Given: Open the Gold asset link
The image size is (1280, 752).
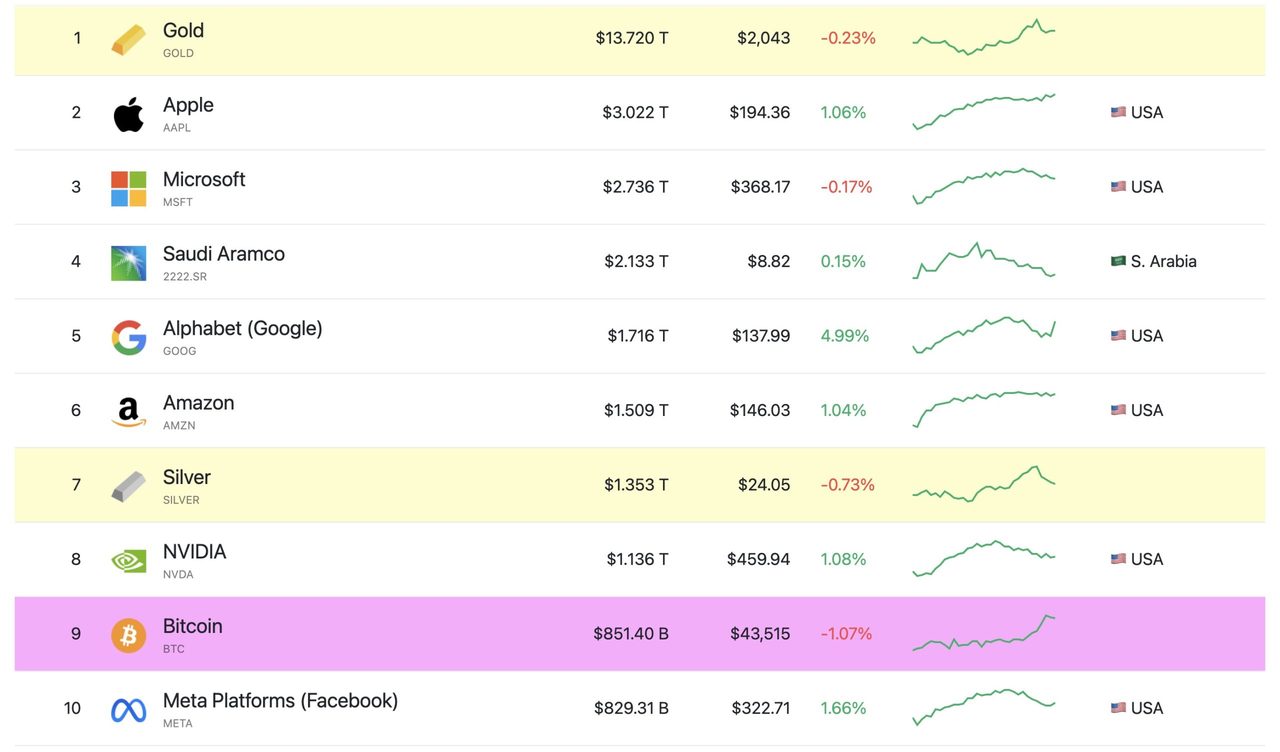Looking at the screenshot, I should coord(183,31).
